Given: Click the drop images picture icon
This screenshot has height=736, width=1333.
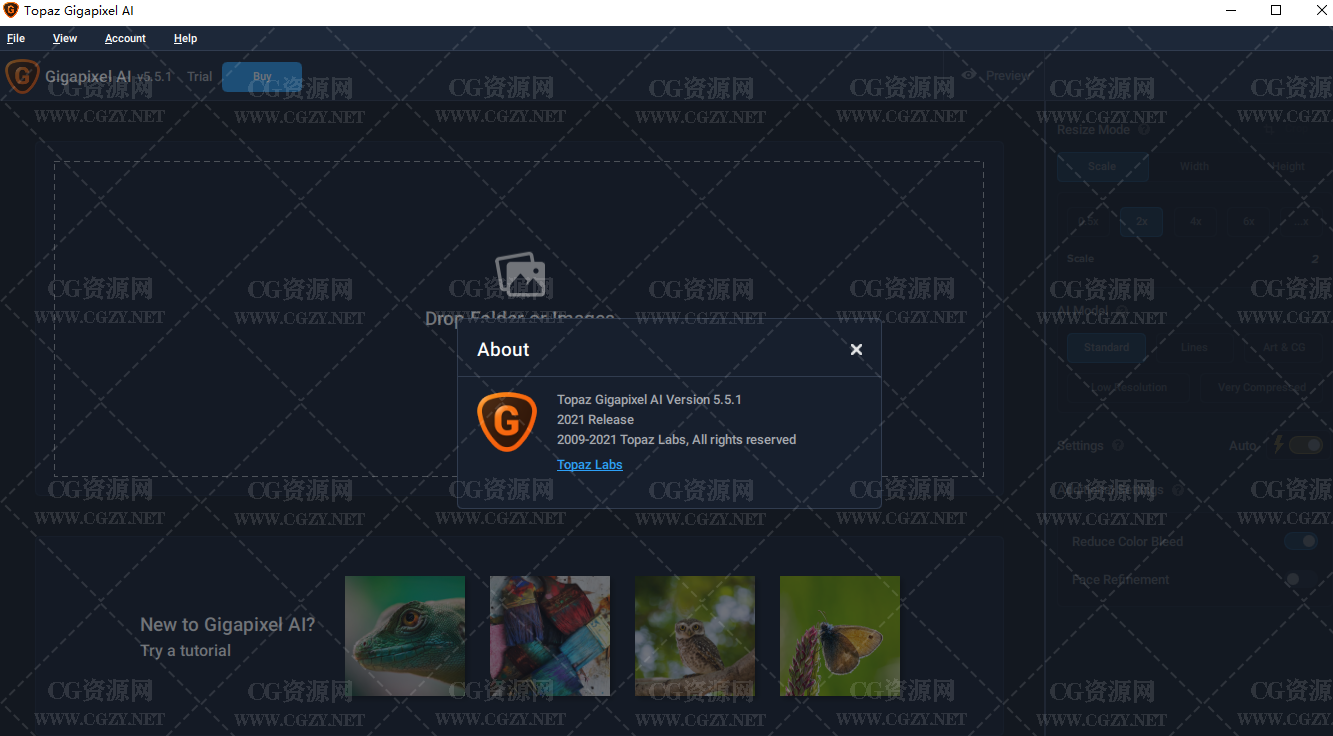Looking at the screenshot, I should coord(520,274).
